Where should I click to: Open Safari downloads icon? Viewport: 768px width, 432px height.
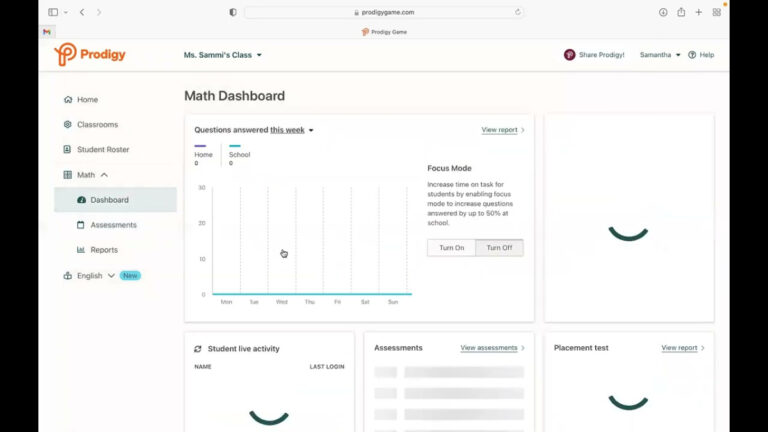[x=663, y=12]
